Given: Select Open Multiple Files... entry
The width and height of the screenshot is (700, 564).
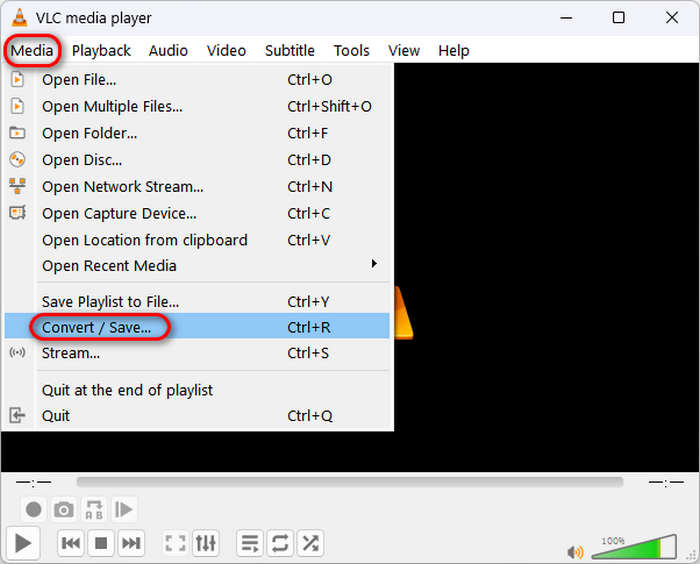Looking at the screenshot, I should coord(197,107).
